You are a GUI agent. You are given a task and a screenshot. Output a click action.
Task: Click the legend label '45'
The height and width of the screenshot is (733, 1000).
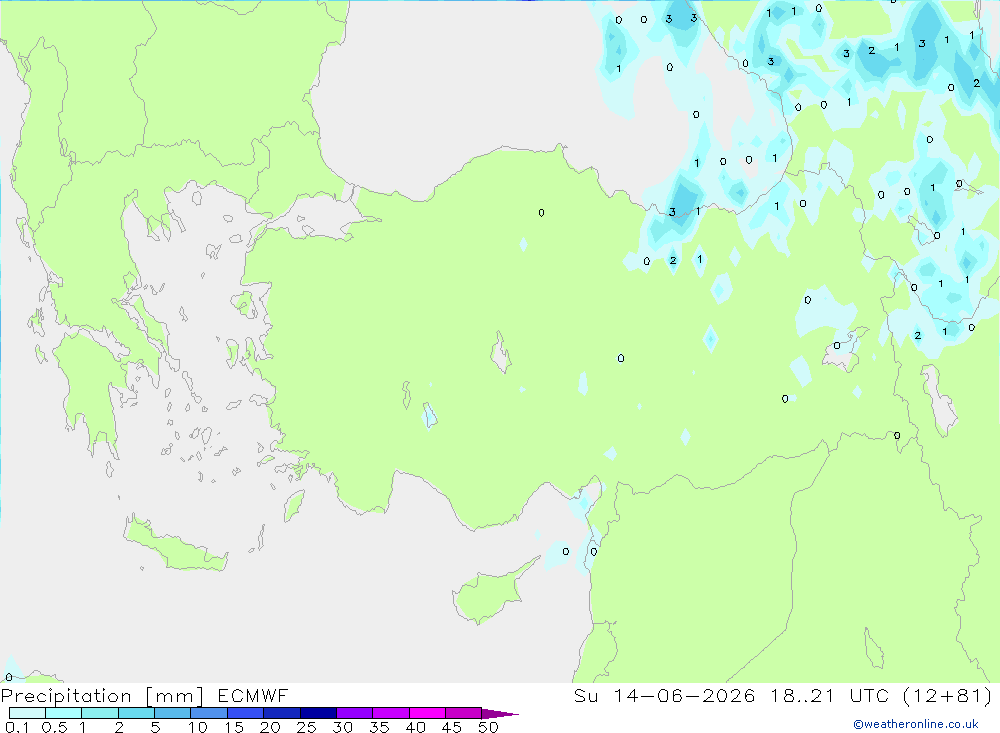tap(452, 727)
